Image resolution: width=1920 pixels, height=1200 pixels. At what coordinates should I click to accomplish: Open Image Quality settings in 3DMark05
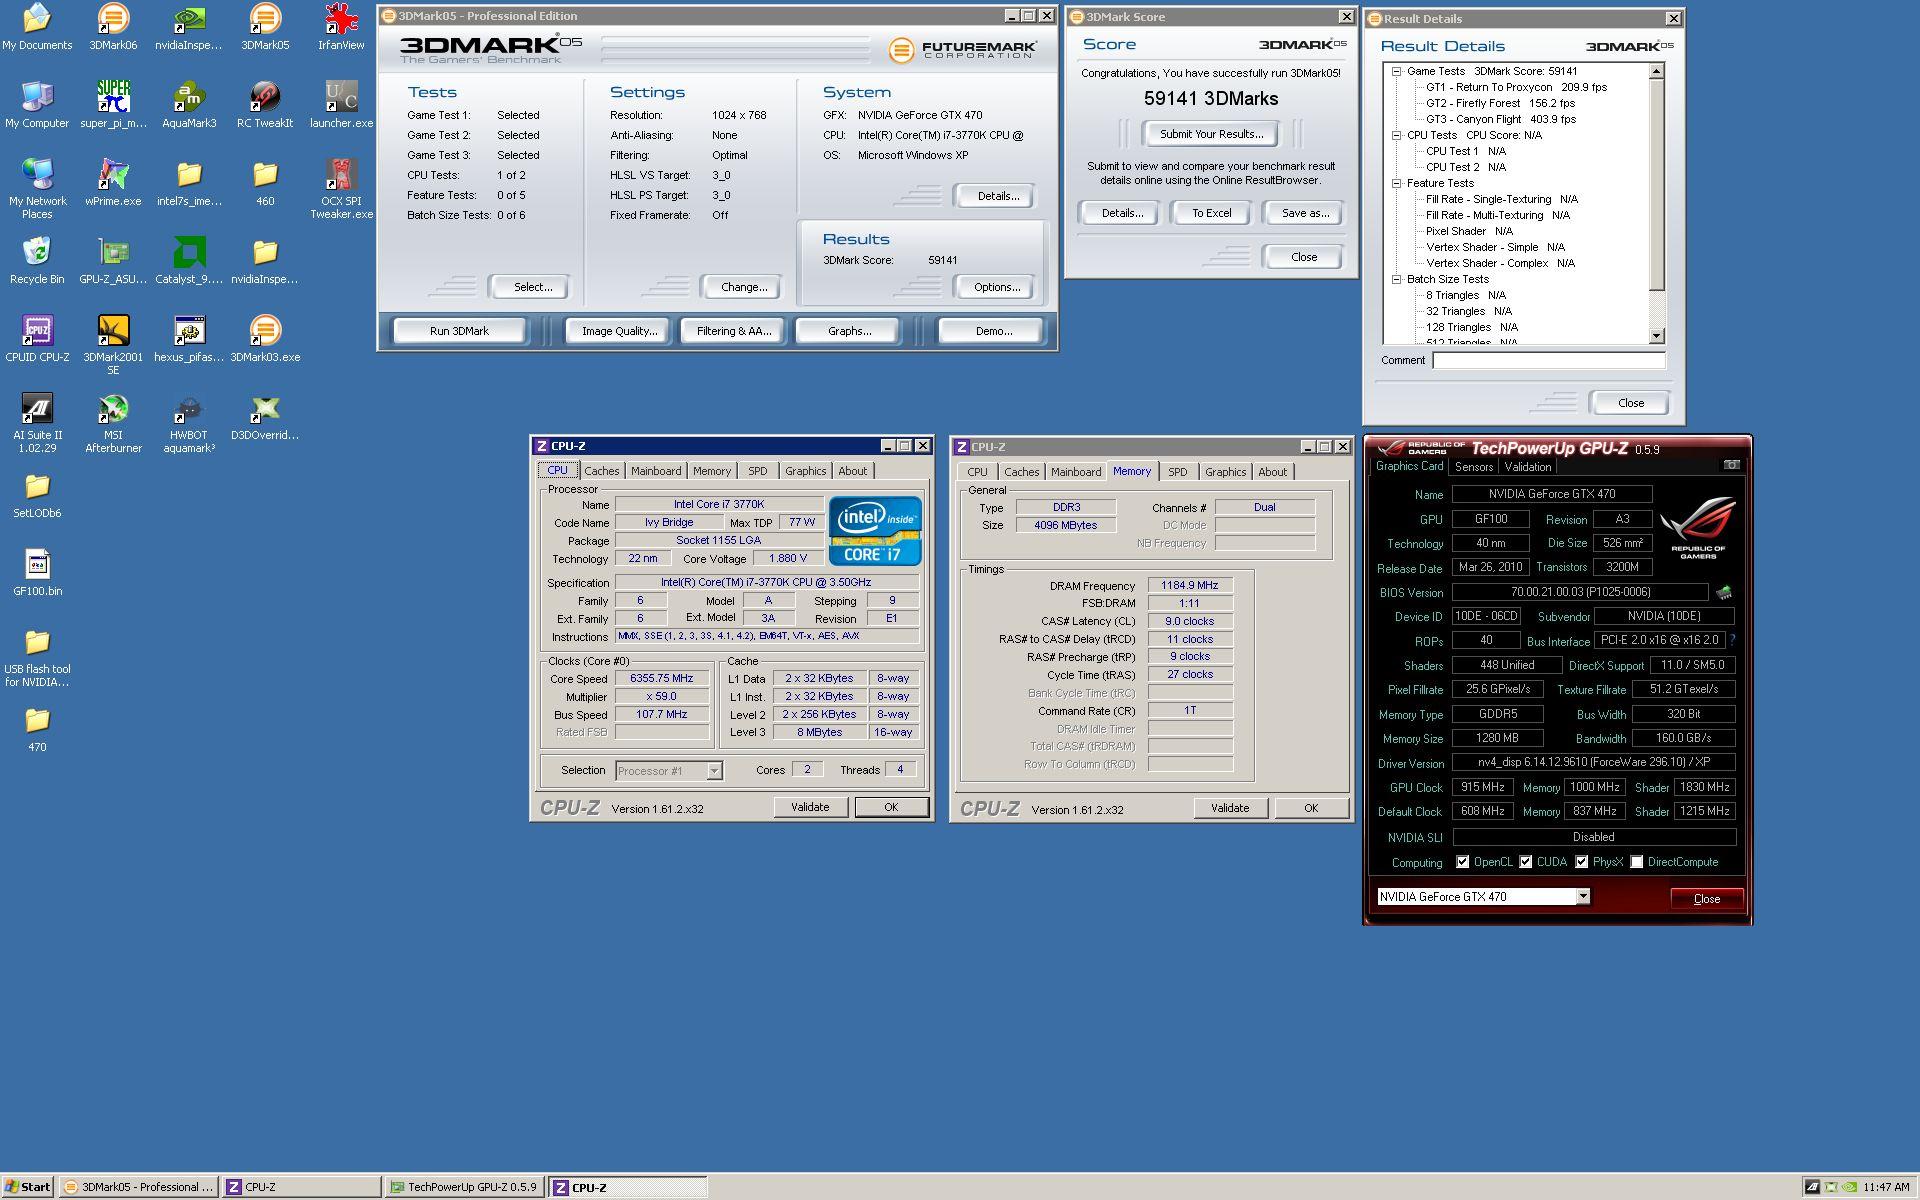pyautogui.click(x=620, y=331)
